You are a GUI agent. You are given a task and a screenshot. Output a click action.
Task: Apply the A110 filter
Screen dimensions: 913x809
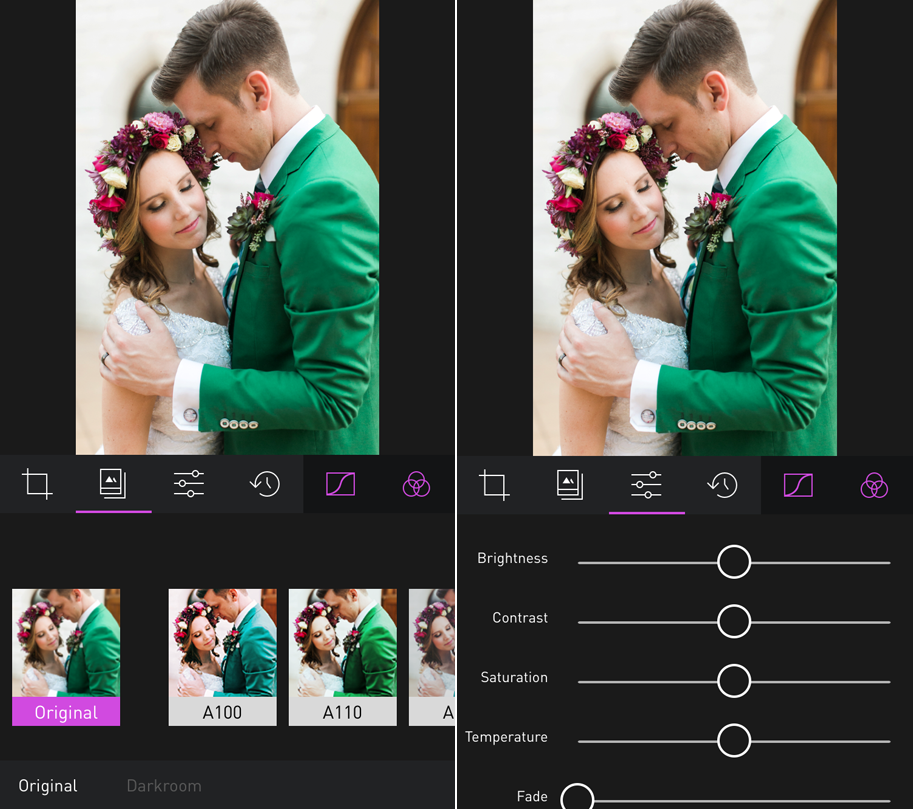coord(342,656)
